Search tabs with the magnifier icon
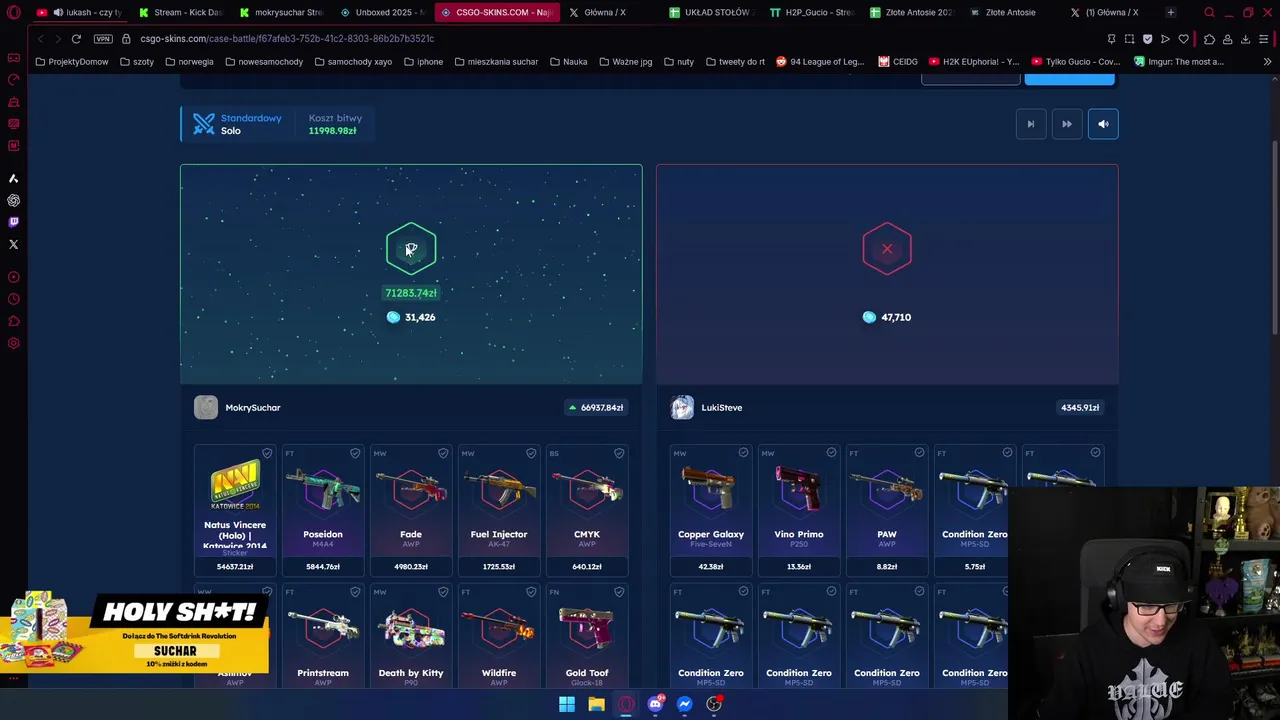Image resolution: width=1280 pixels, height=720 pixels. [x=1209, y=13]
